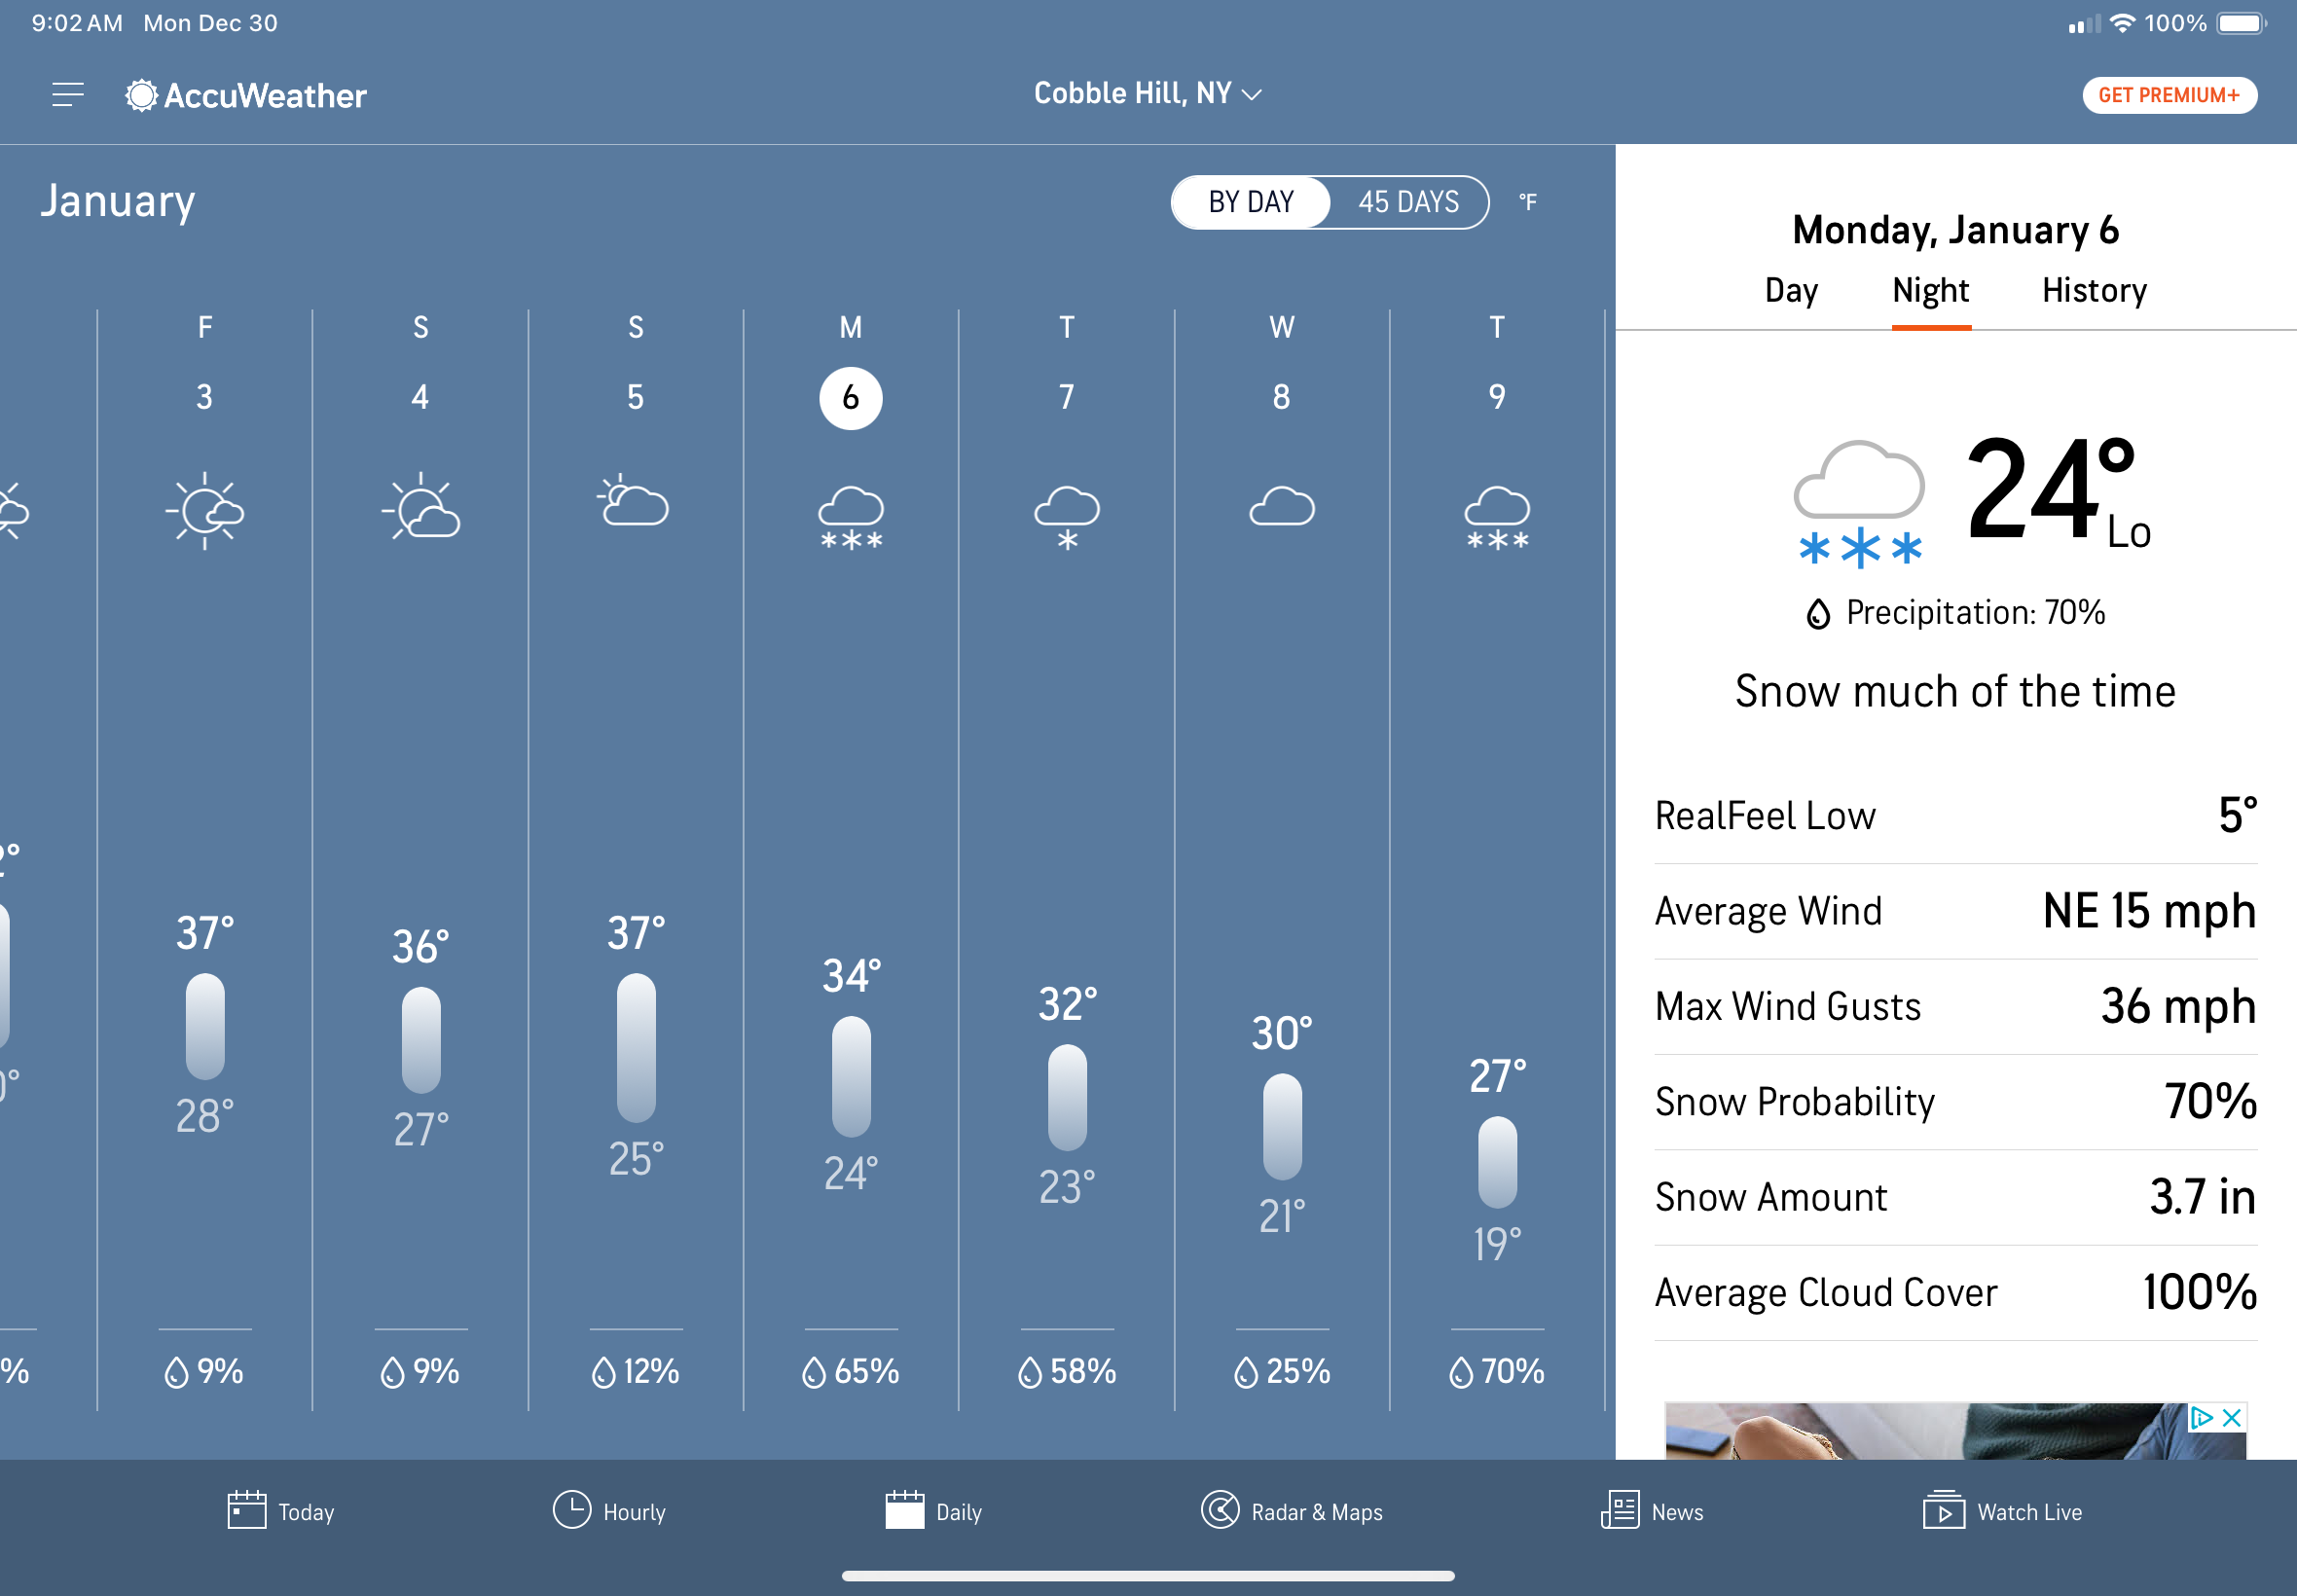Viewport: 2297px width, 1596px height.
Task: Tap the mostly cloudy icon for Sunday 5
Action: [x=634, y=499]
